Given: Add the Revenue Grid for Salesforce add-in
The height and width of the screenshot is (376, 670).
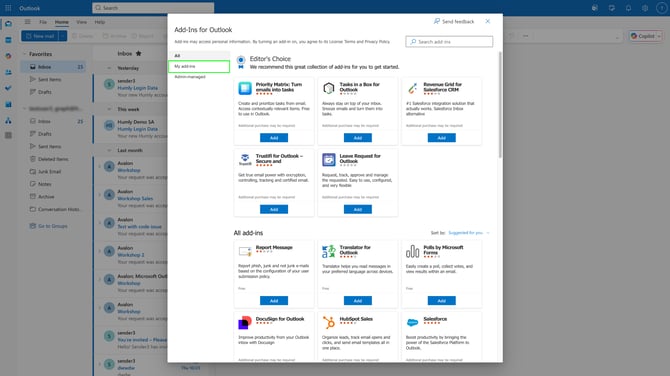Looking at the screenshot, I should pyautogui.click(x=441, y=138).
